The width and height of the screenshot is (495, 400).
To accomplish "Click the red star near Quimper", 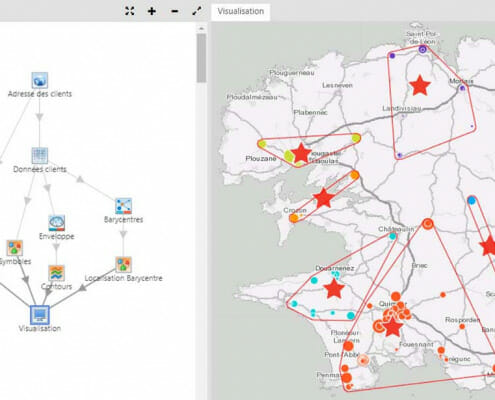I will [x=393, y=326].
